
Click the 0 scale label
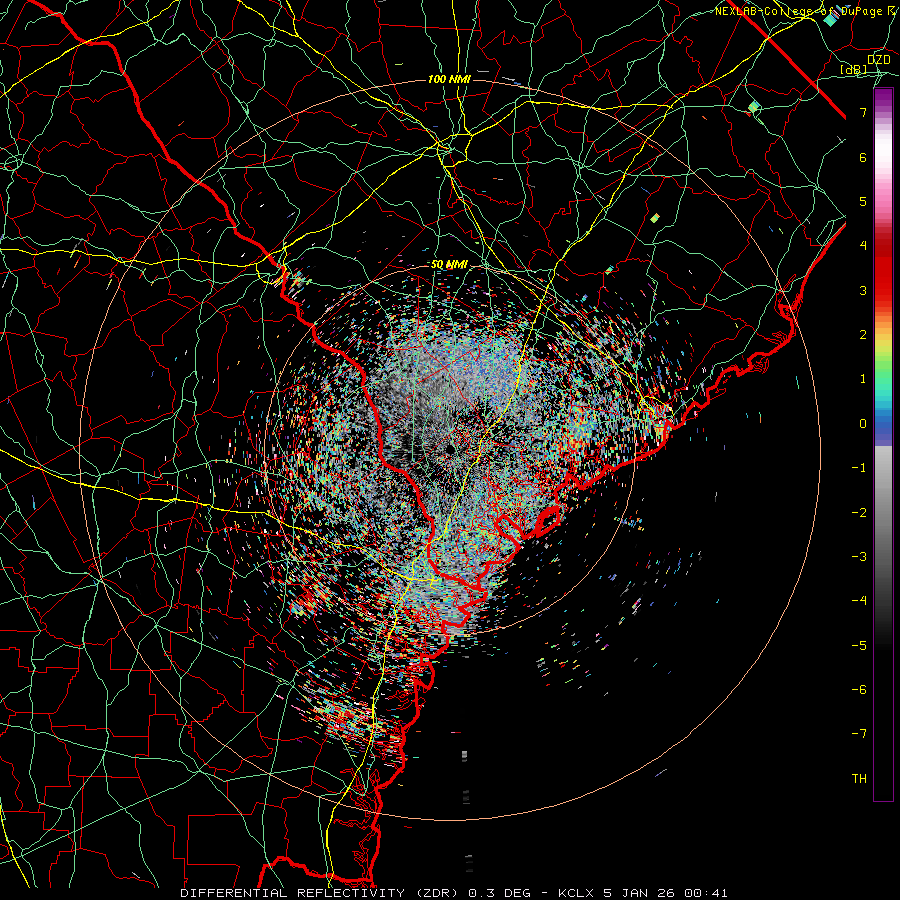(x=863, y=424)
